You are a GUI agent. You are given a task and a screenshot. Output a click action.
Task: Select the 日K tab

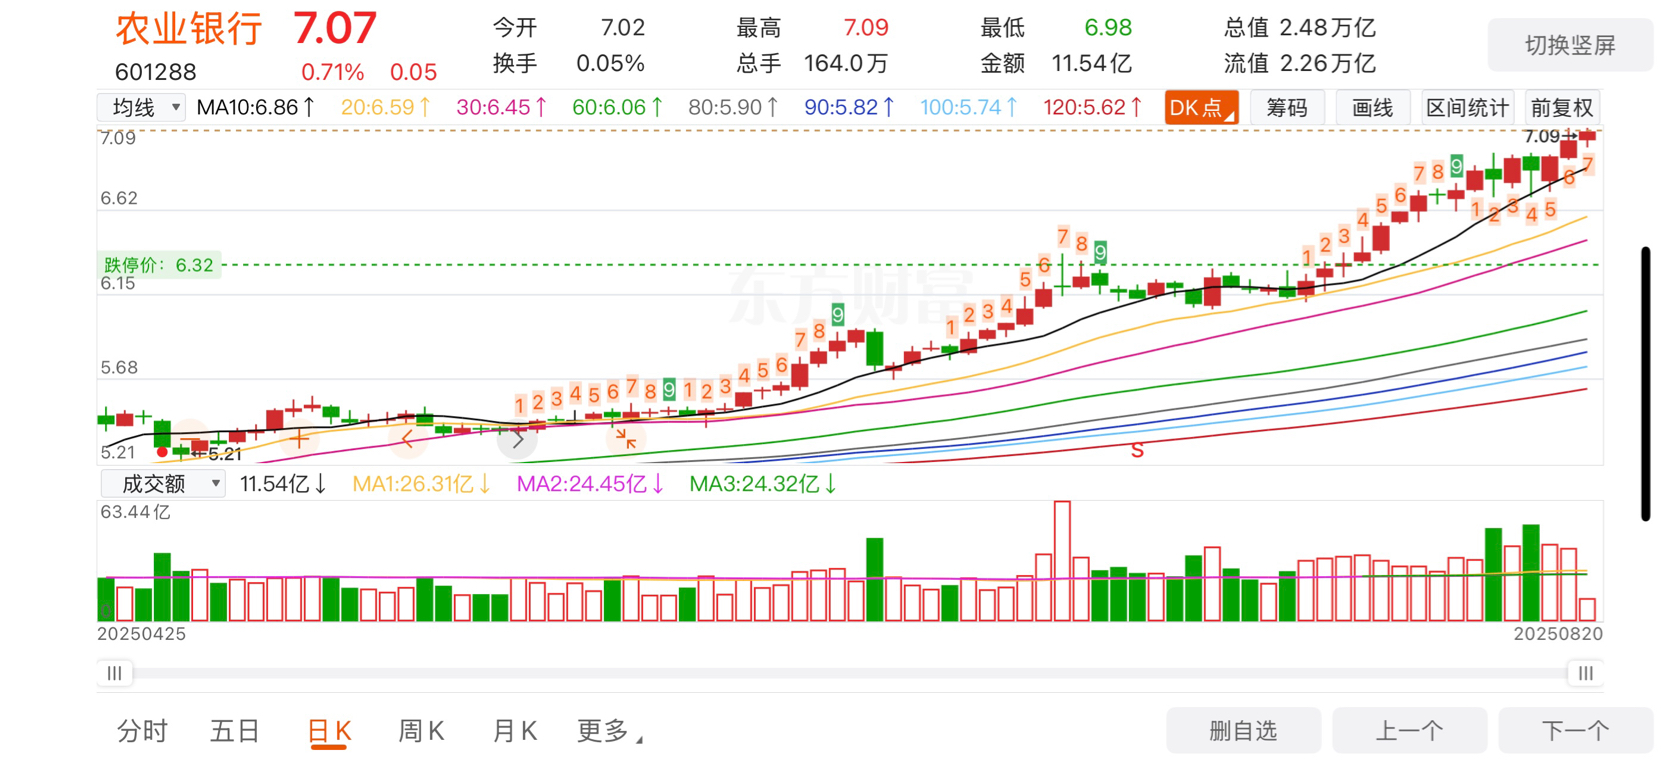pos(329,731)
